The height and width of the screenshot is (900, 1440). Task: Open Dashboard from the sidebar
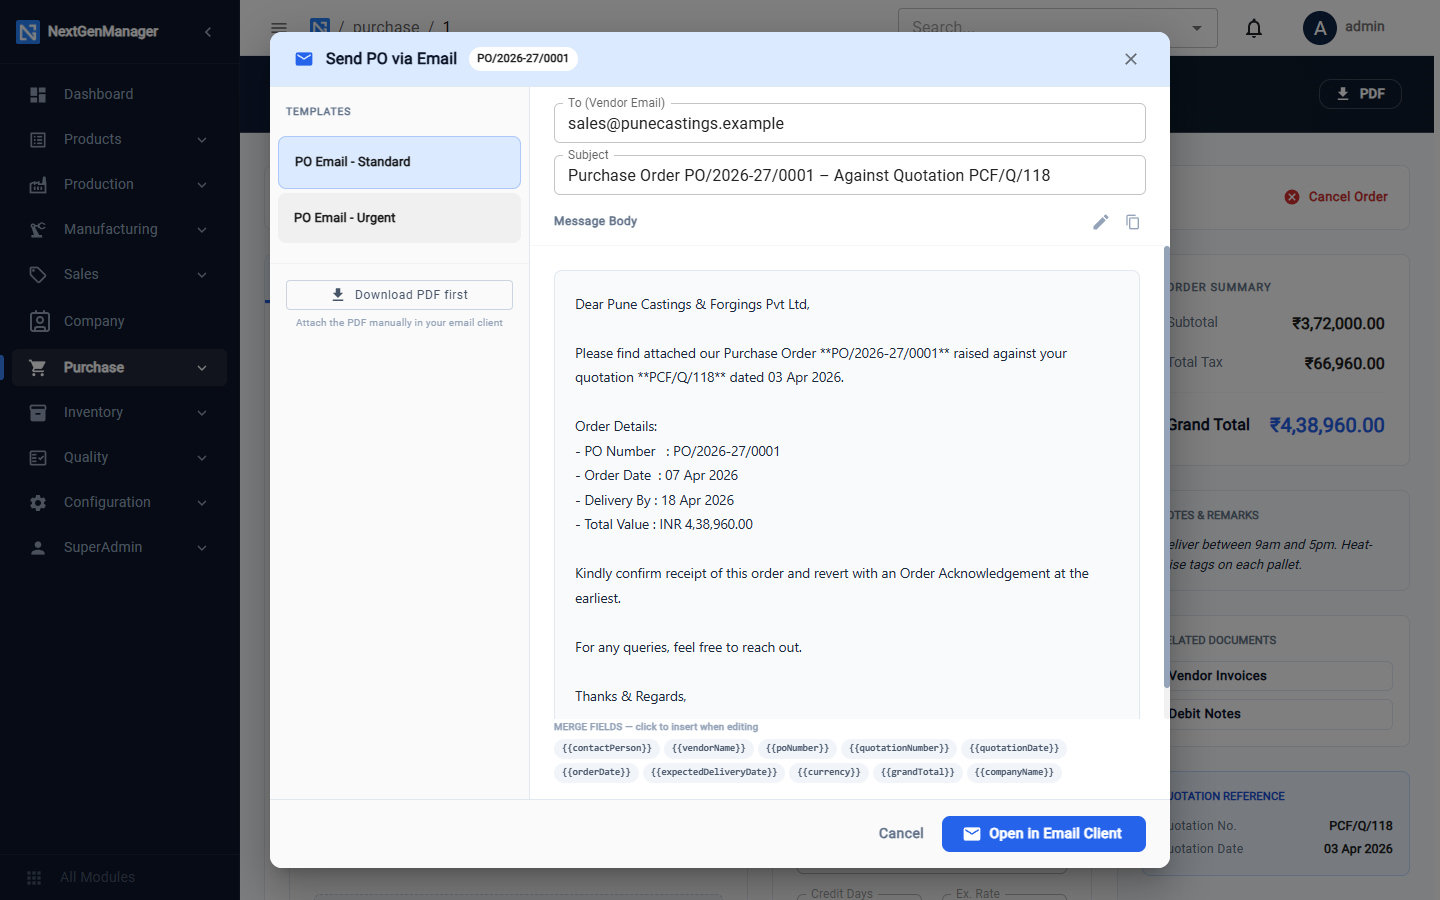click(x=120, y=94)
